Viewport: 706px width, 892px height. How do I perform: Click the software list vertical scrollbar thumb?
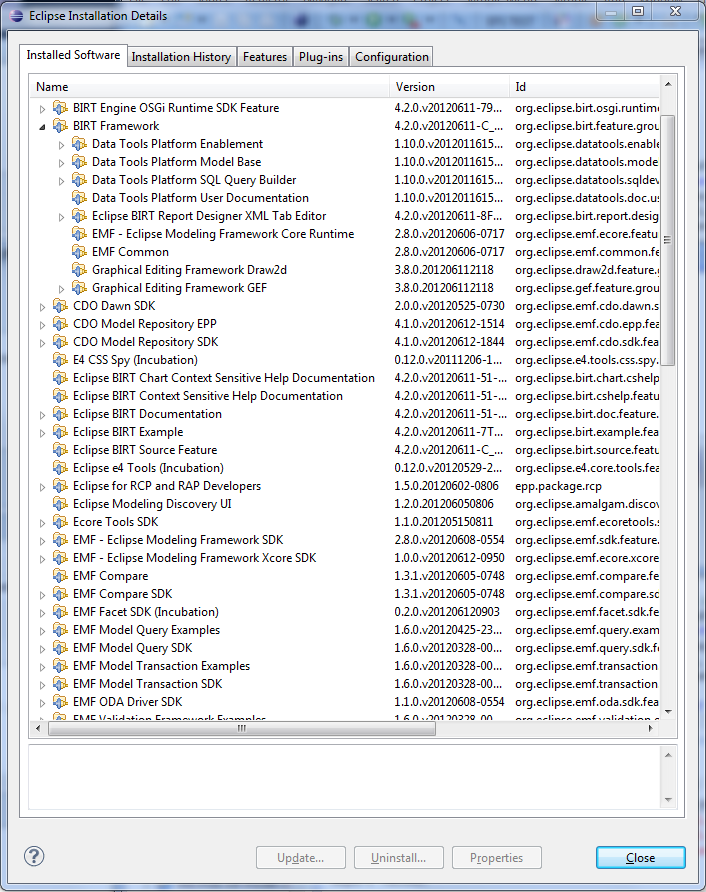[668, 240]
